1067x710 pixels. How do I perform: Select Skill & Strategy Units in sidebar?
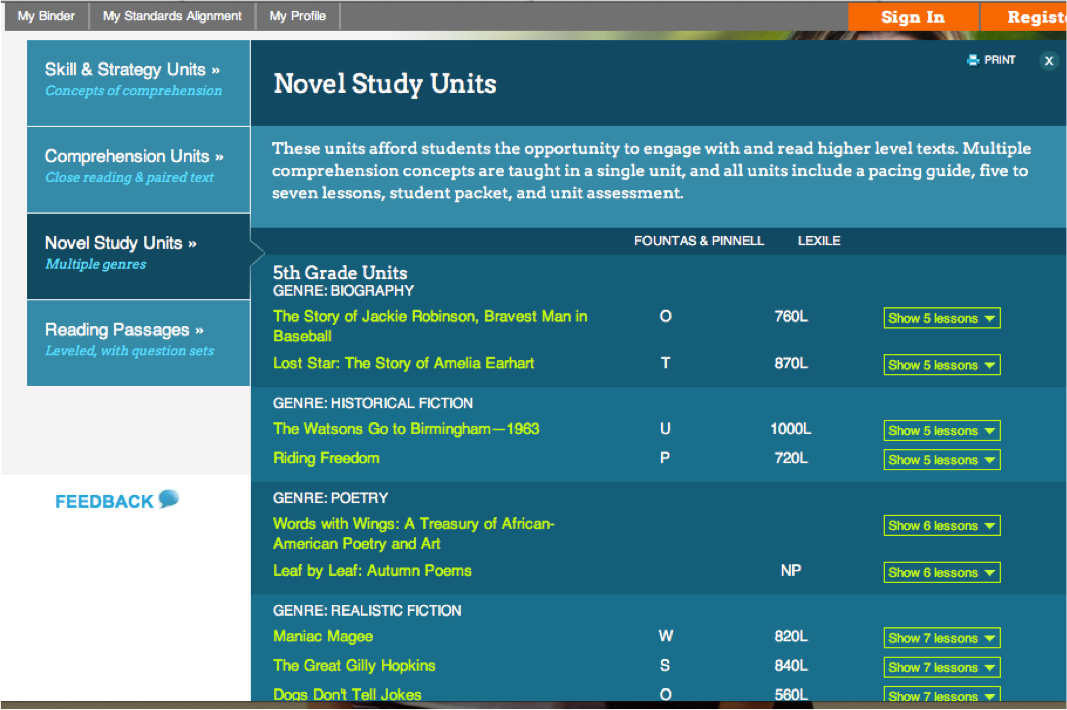coord(138,83)
